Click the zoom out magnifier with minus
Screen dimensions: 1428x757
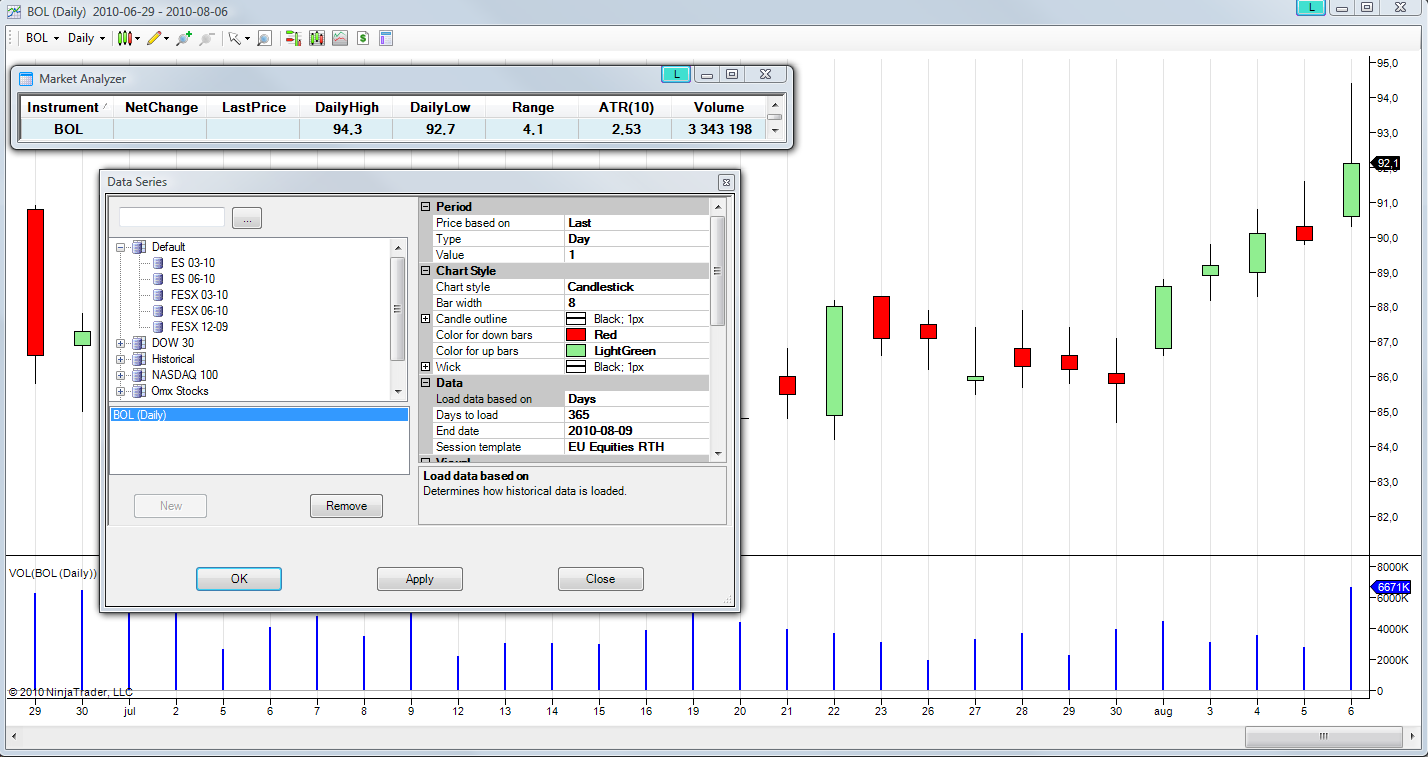coord(207,38)
